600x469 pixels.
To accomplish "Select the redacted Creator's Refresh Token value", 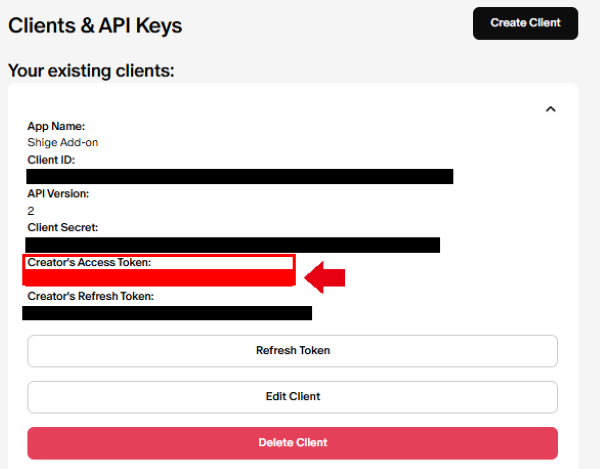I will pyautogui.click(x=167, y=313).
